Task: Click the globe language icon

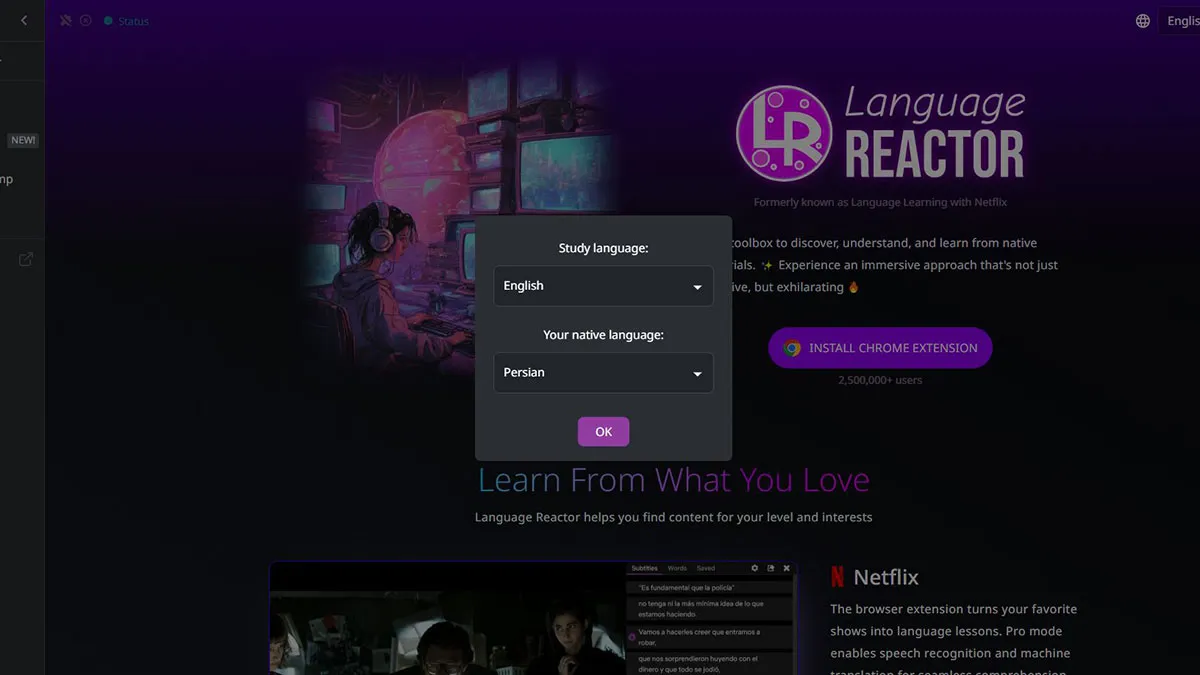Action: [x=1143, y=21]
